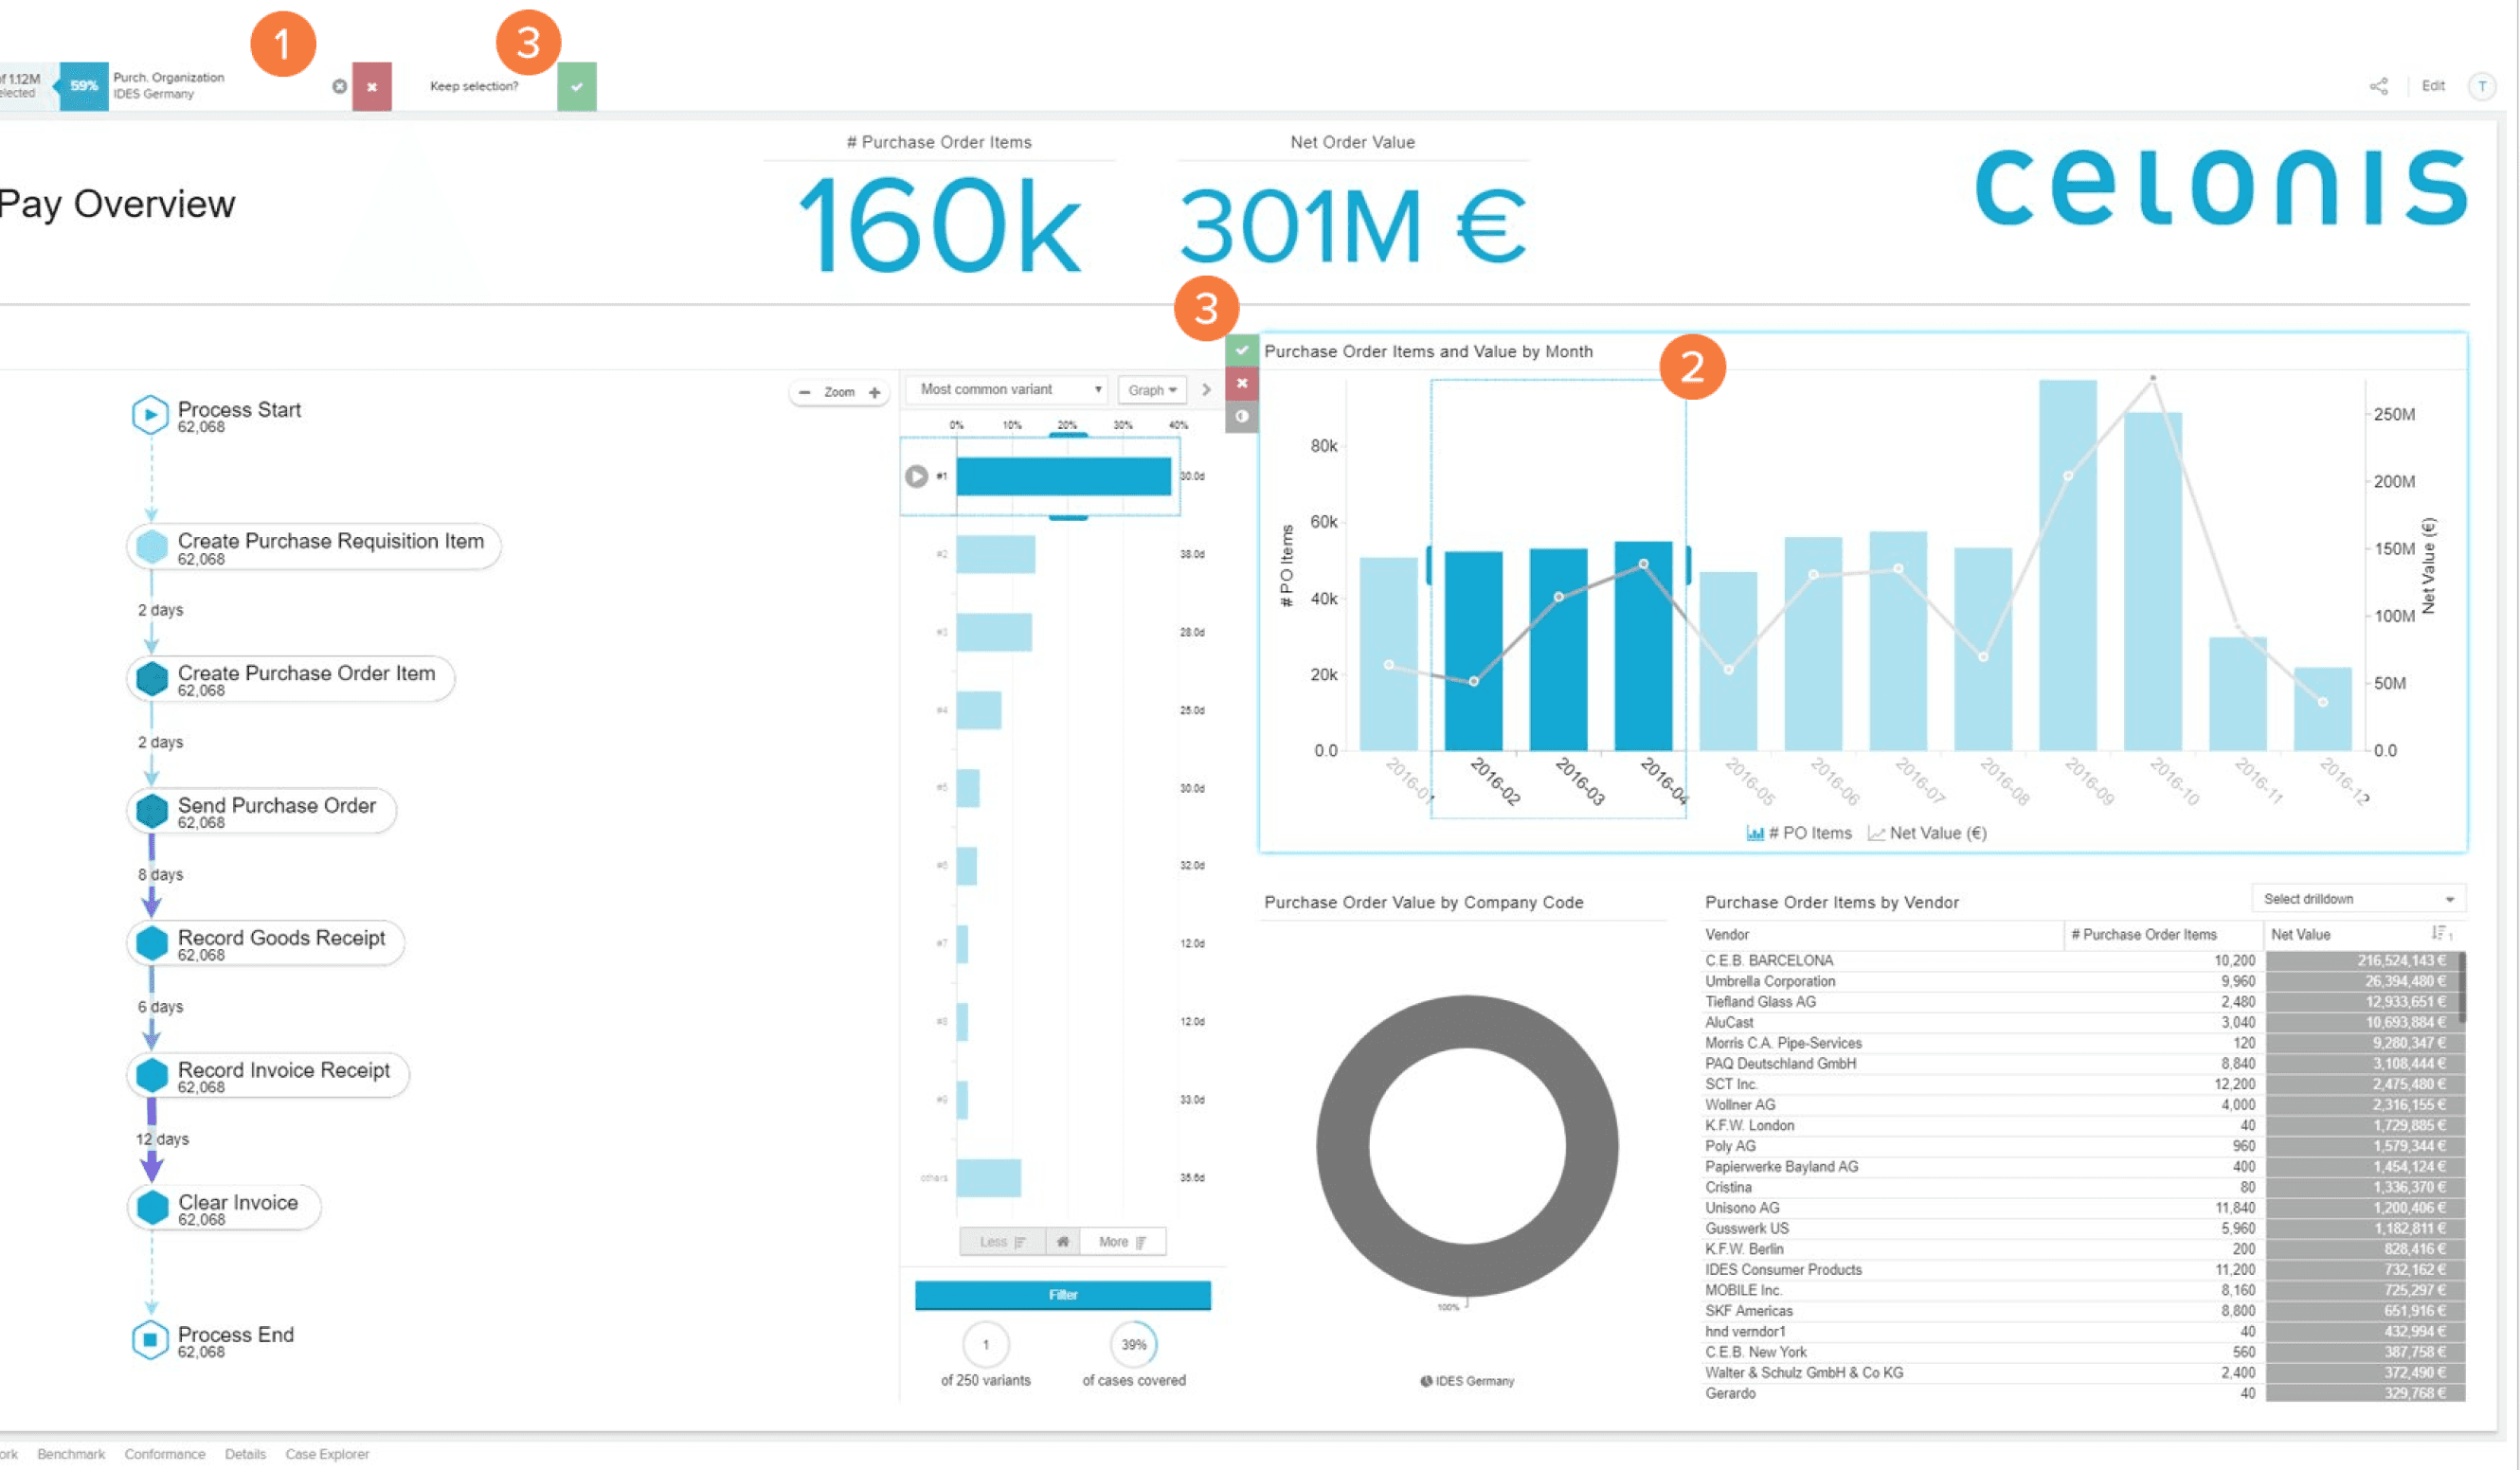The width and height of the screenshot is (2520, 1470).
Task: Click the gray invert selection icon
Action: 1242,416
